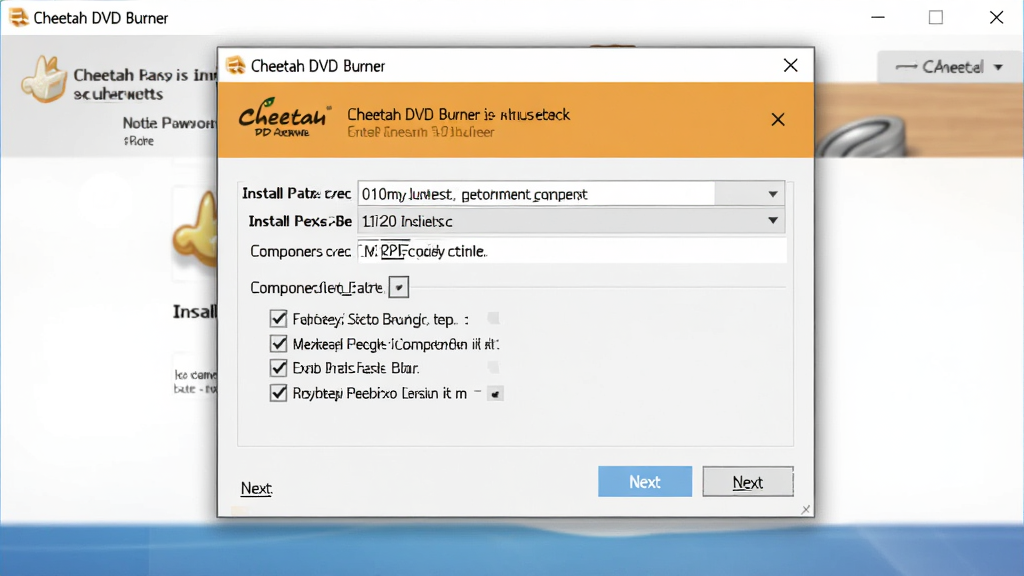Click the dialog title bar Cheetah DVD Burner icon
Image resolution: width=1024 pixels, height=576 pixels.
pos(235,65)
